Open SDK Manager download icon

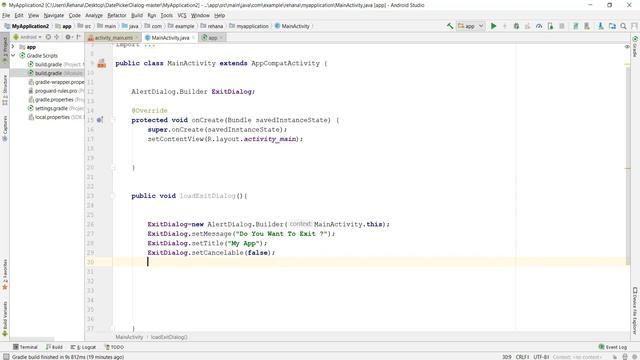(601, 26)
